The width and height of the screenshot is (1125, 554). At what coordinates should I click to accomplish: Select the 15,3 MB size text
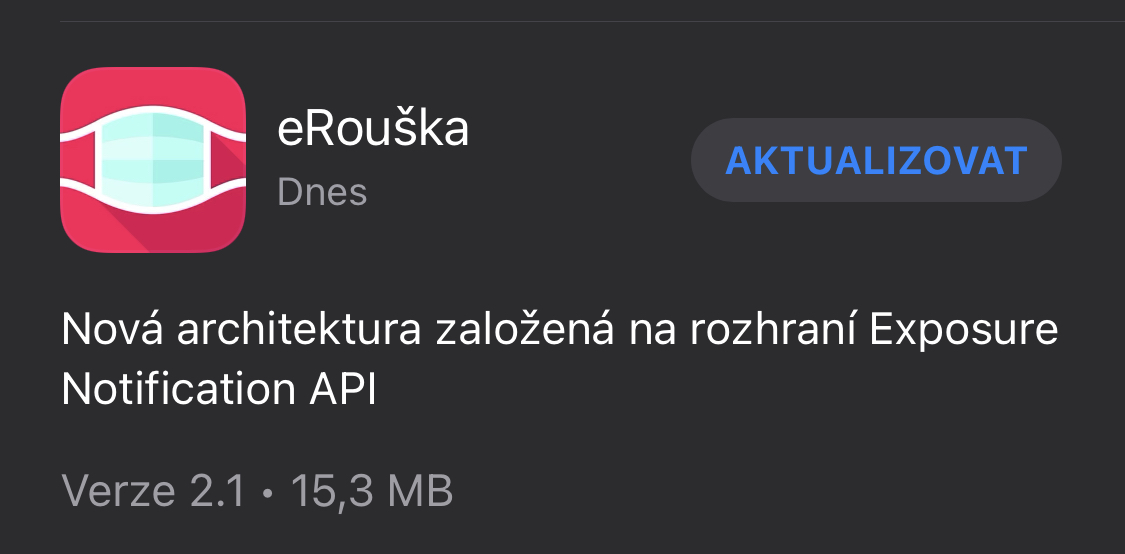372,492
